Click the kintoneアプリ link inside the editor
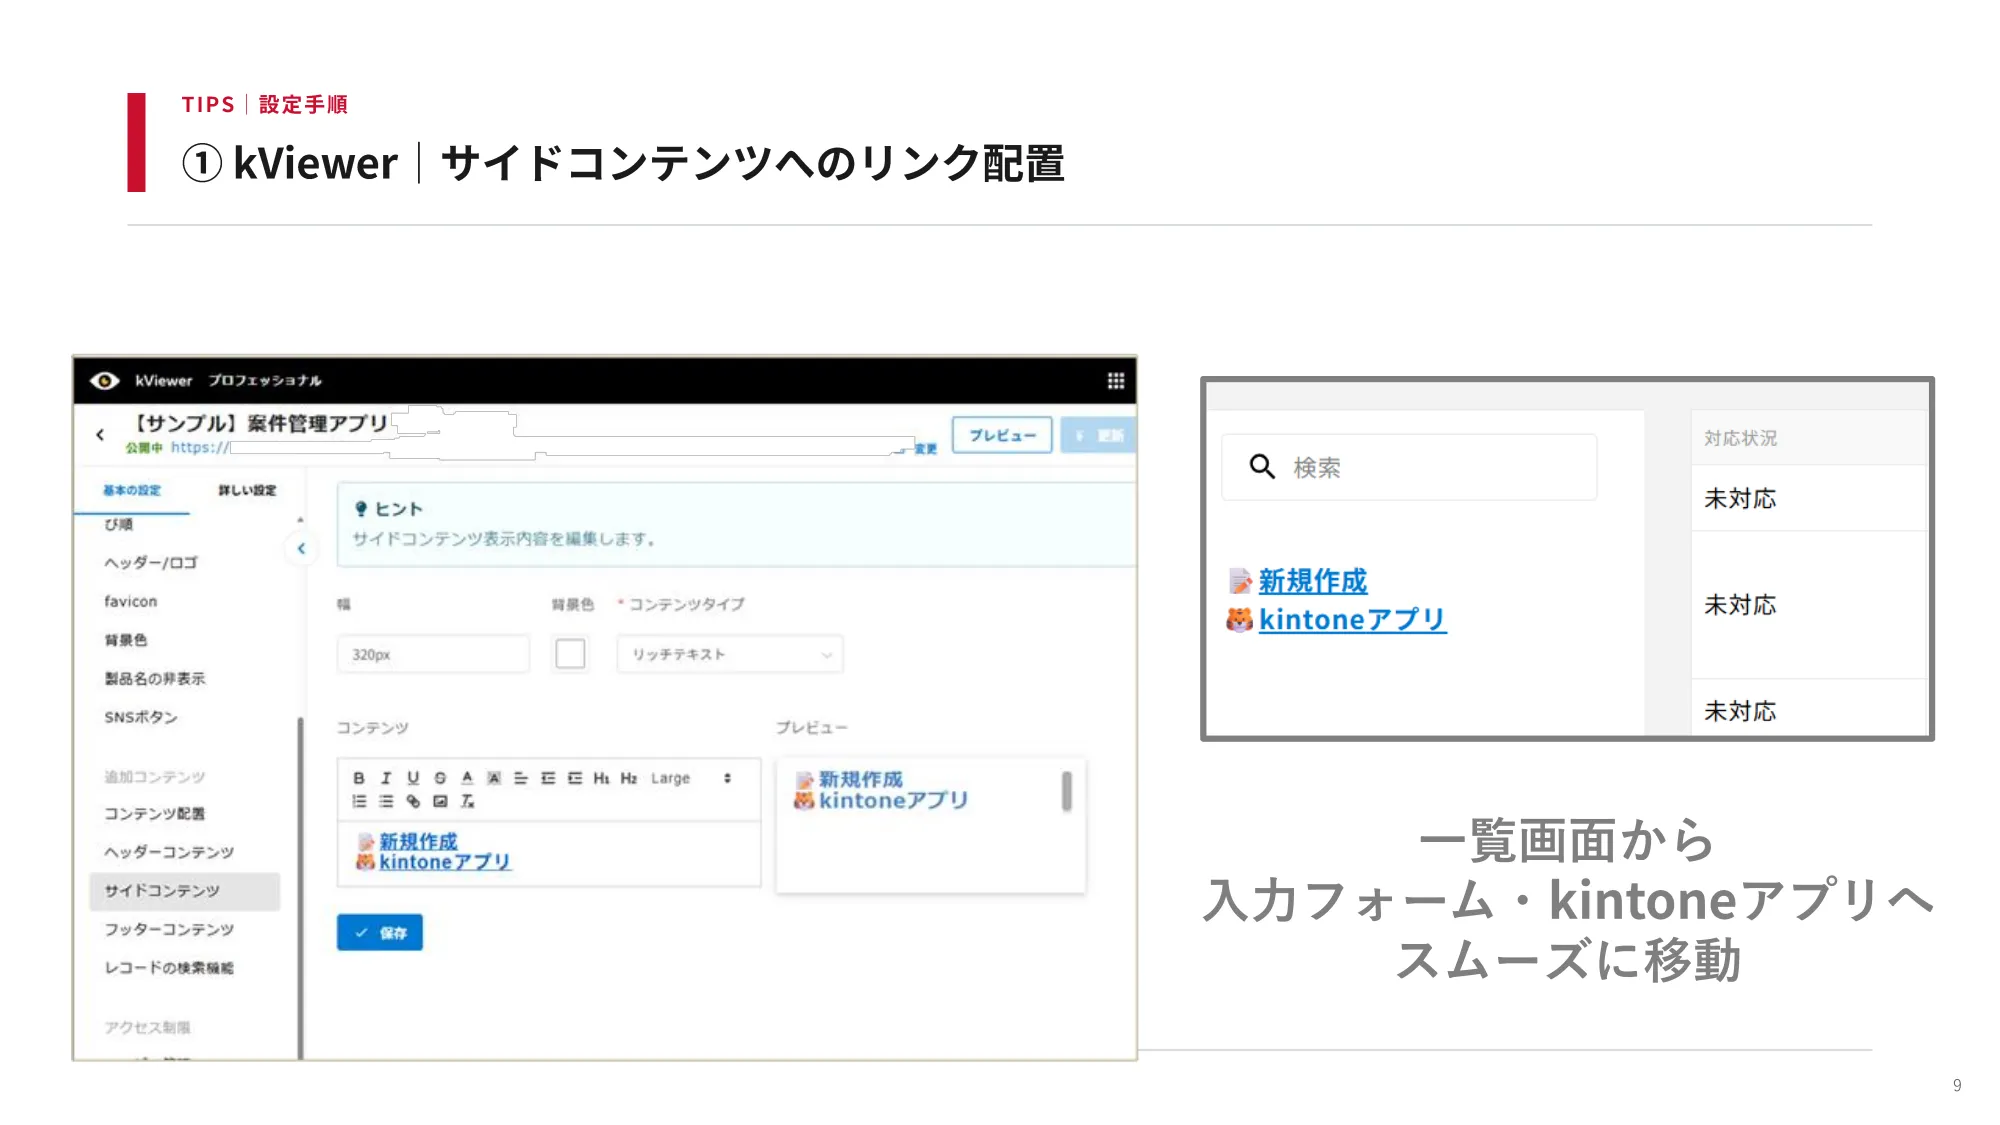 [x=445, y=862]
